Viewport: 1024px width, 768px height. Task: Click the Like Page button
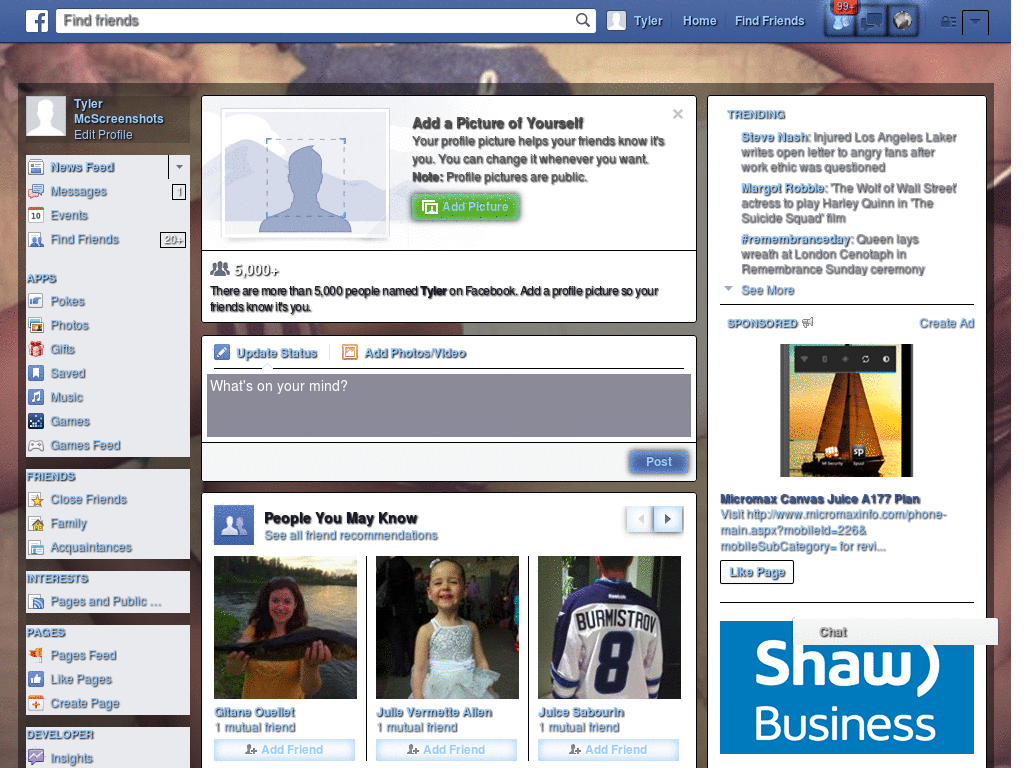click(757, 572)
